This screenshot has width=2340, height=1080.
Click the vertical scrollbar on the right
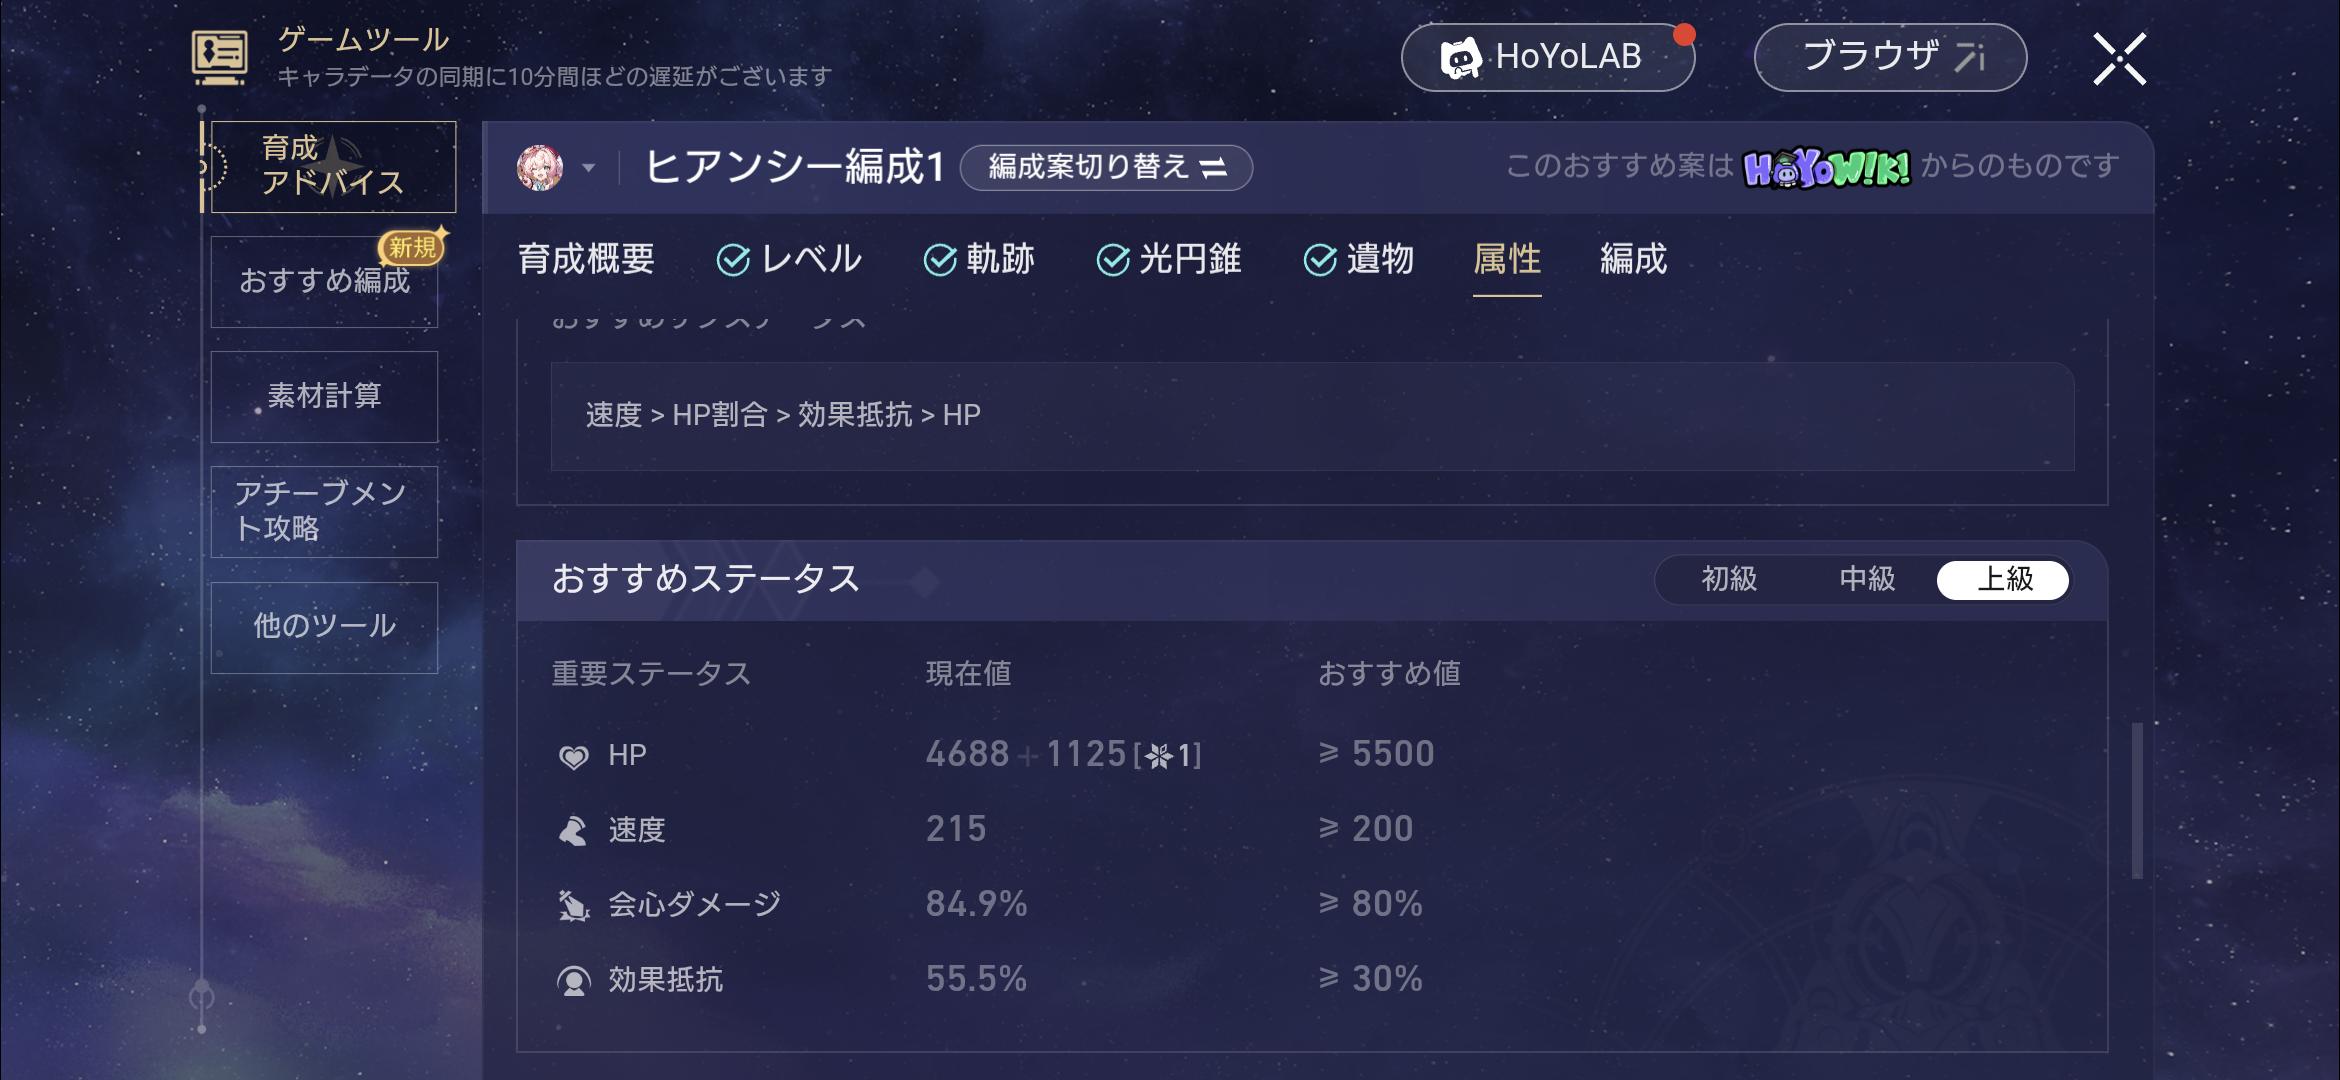(x=2137, y=800)
